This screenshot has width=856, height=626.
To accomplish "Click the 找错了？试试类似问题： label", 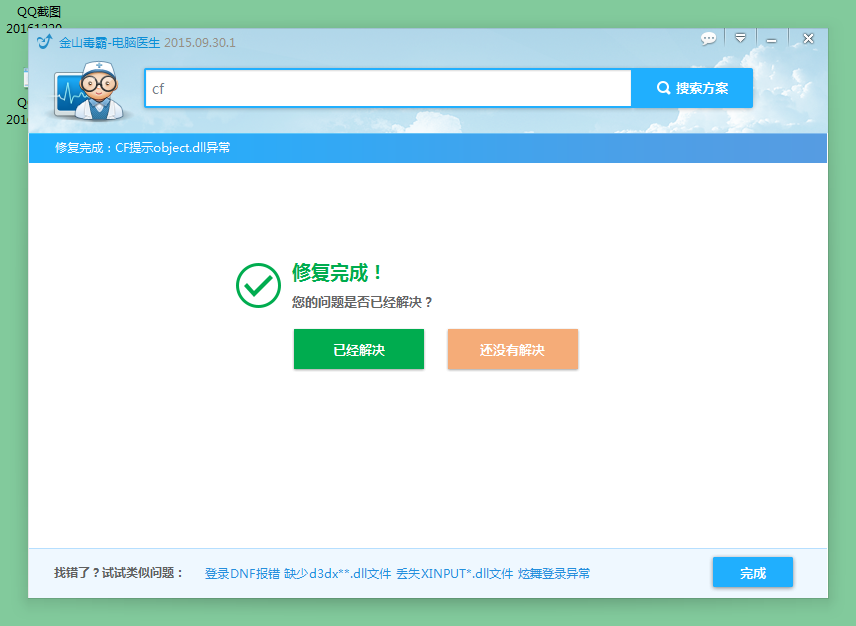I will click(x=119, y=573).
